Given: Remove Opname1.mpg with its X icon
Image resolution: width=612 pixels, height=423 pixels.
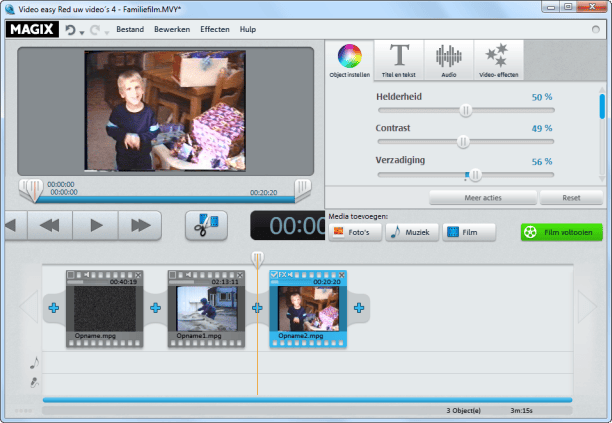Looking at the screenshot, I should (240, 275).
